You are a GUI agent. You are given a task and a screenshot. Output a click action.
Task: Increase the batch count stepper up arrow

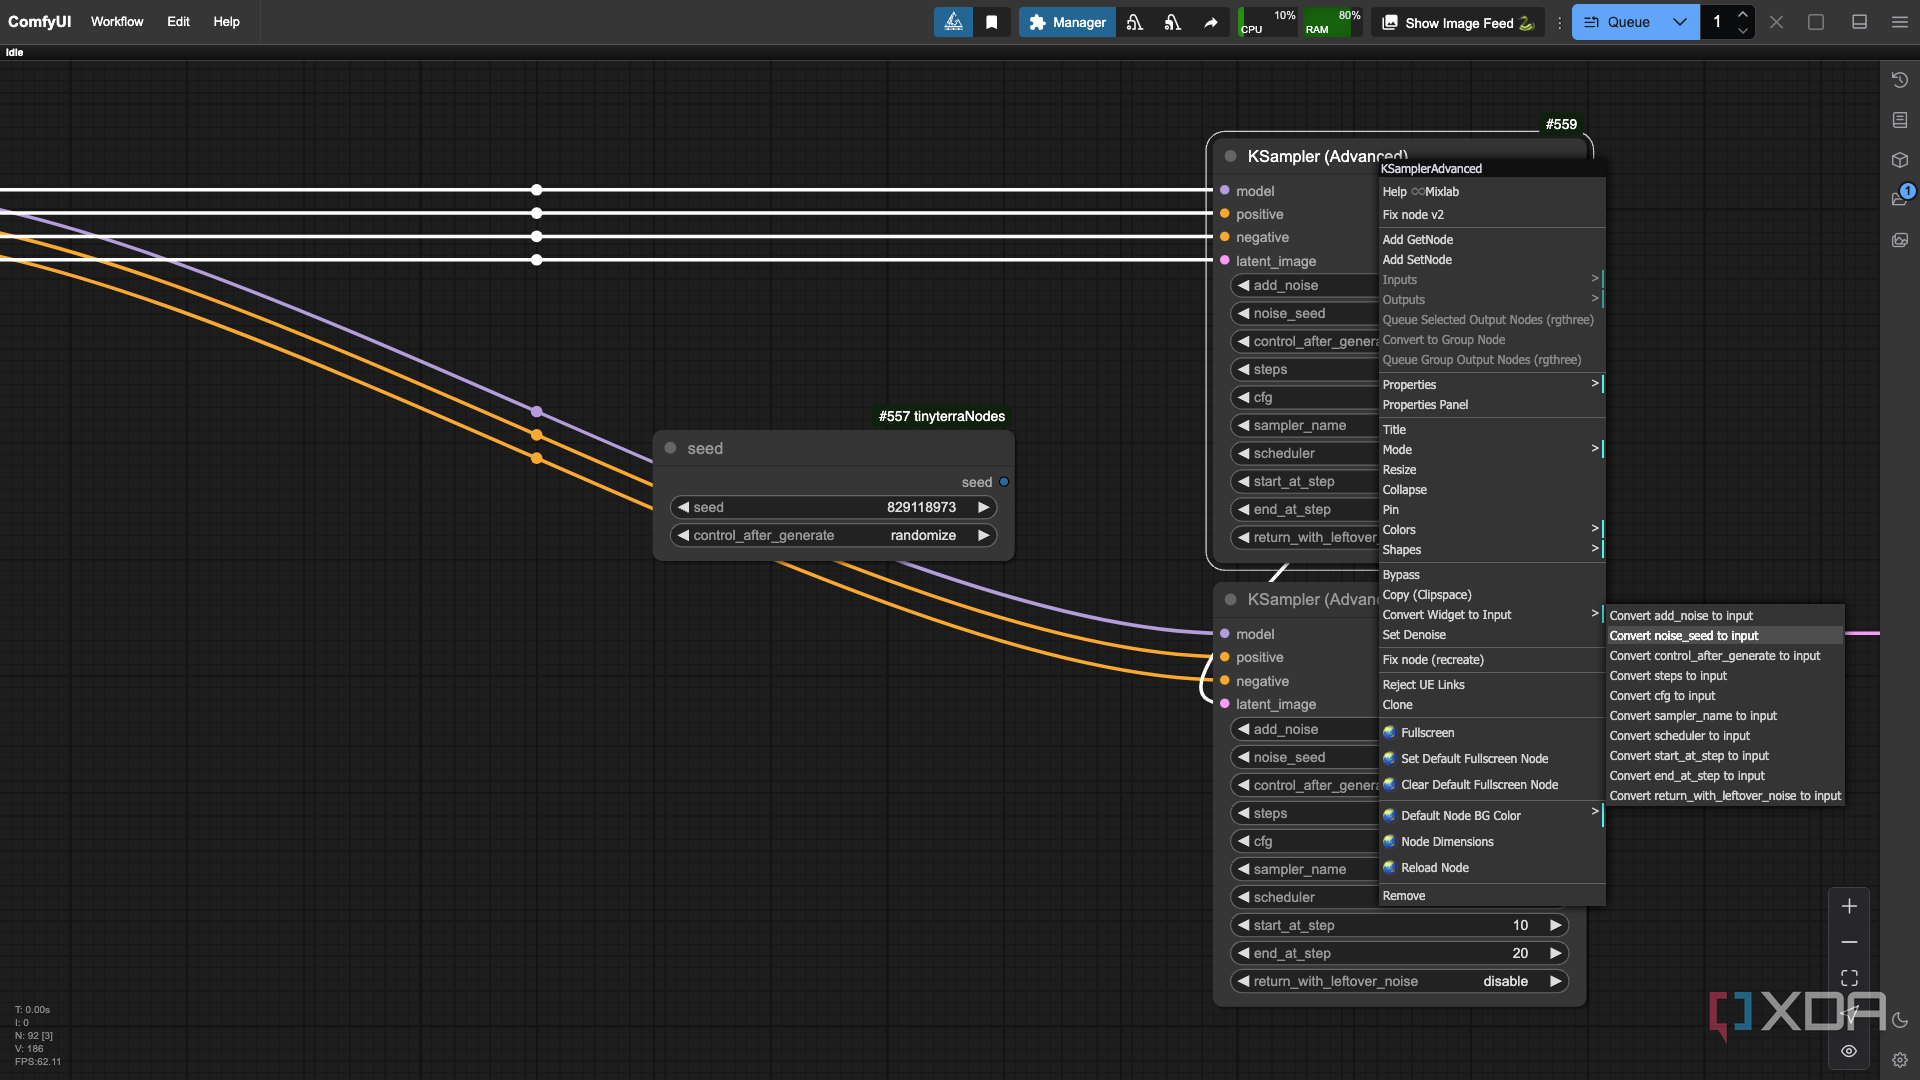tap(1743, 14)
